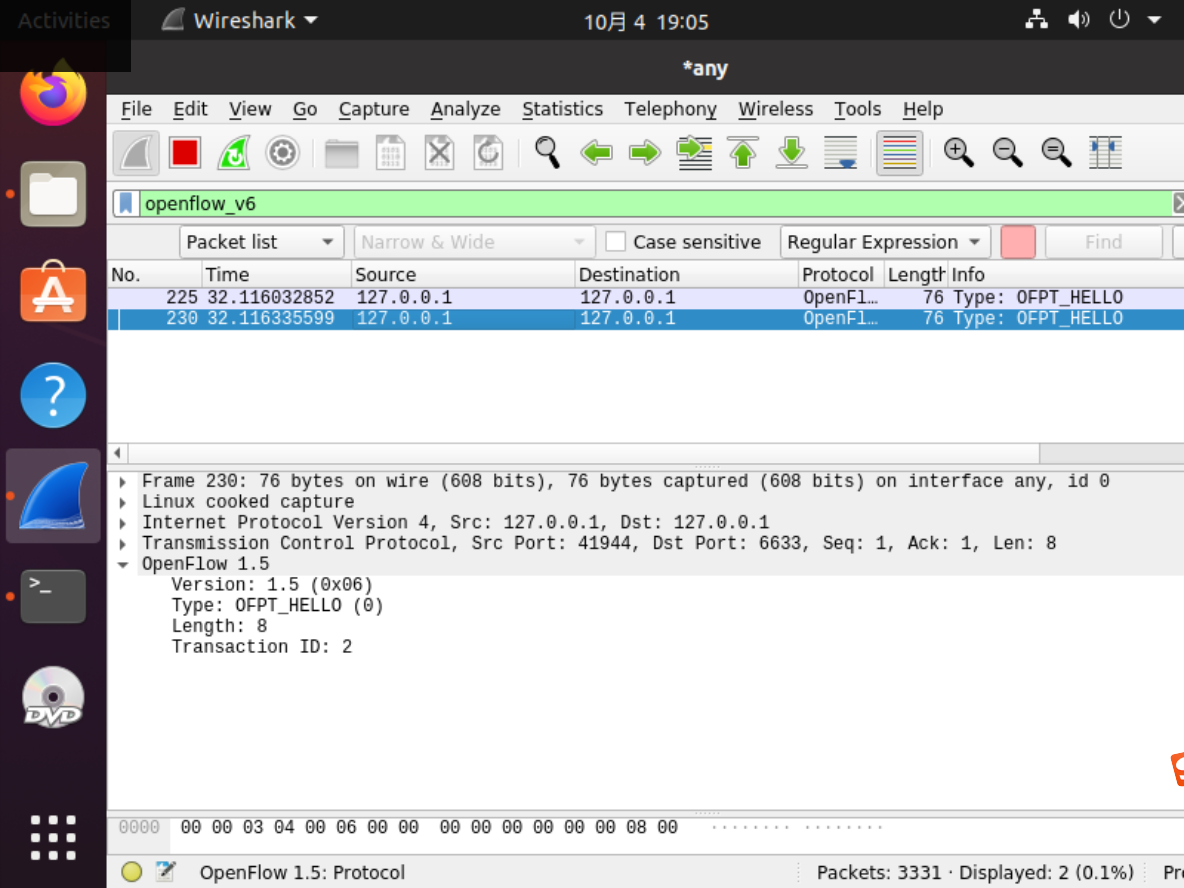Click the resize columns icon
1184x888 pixels.
[1105, 153]
